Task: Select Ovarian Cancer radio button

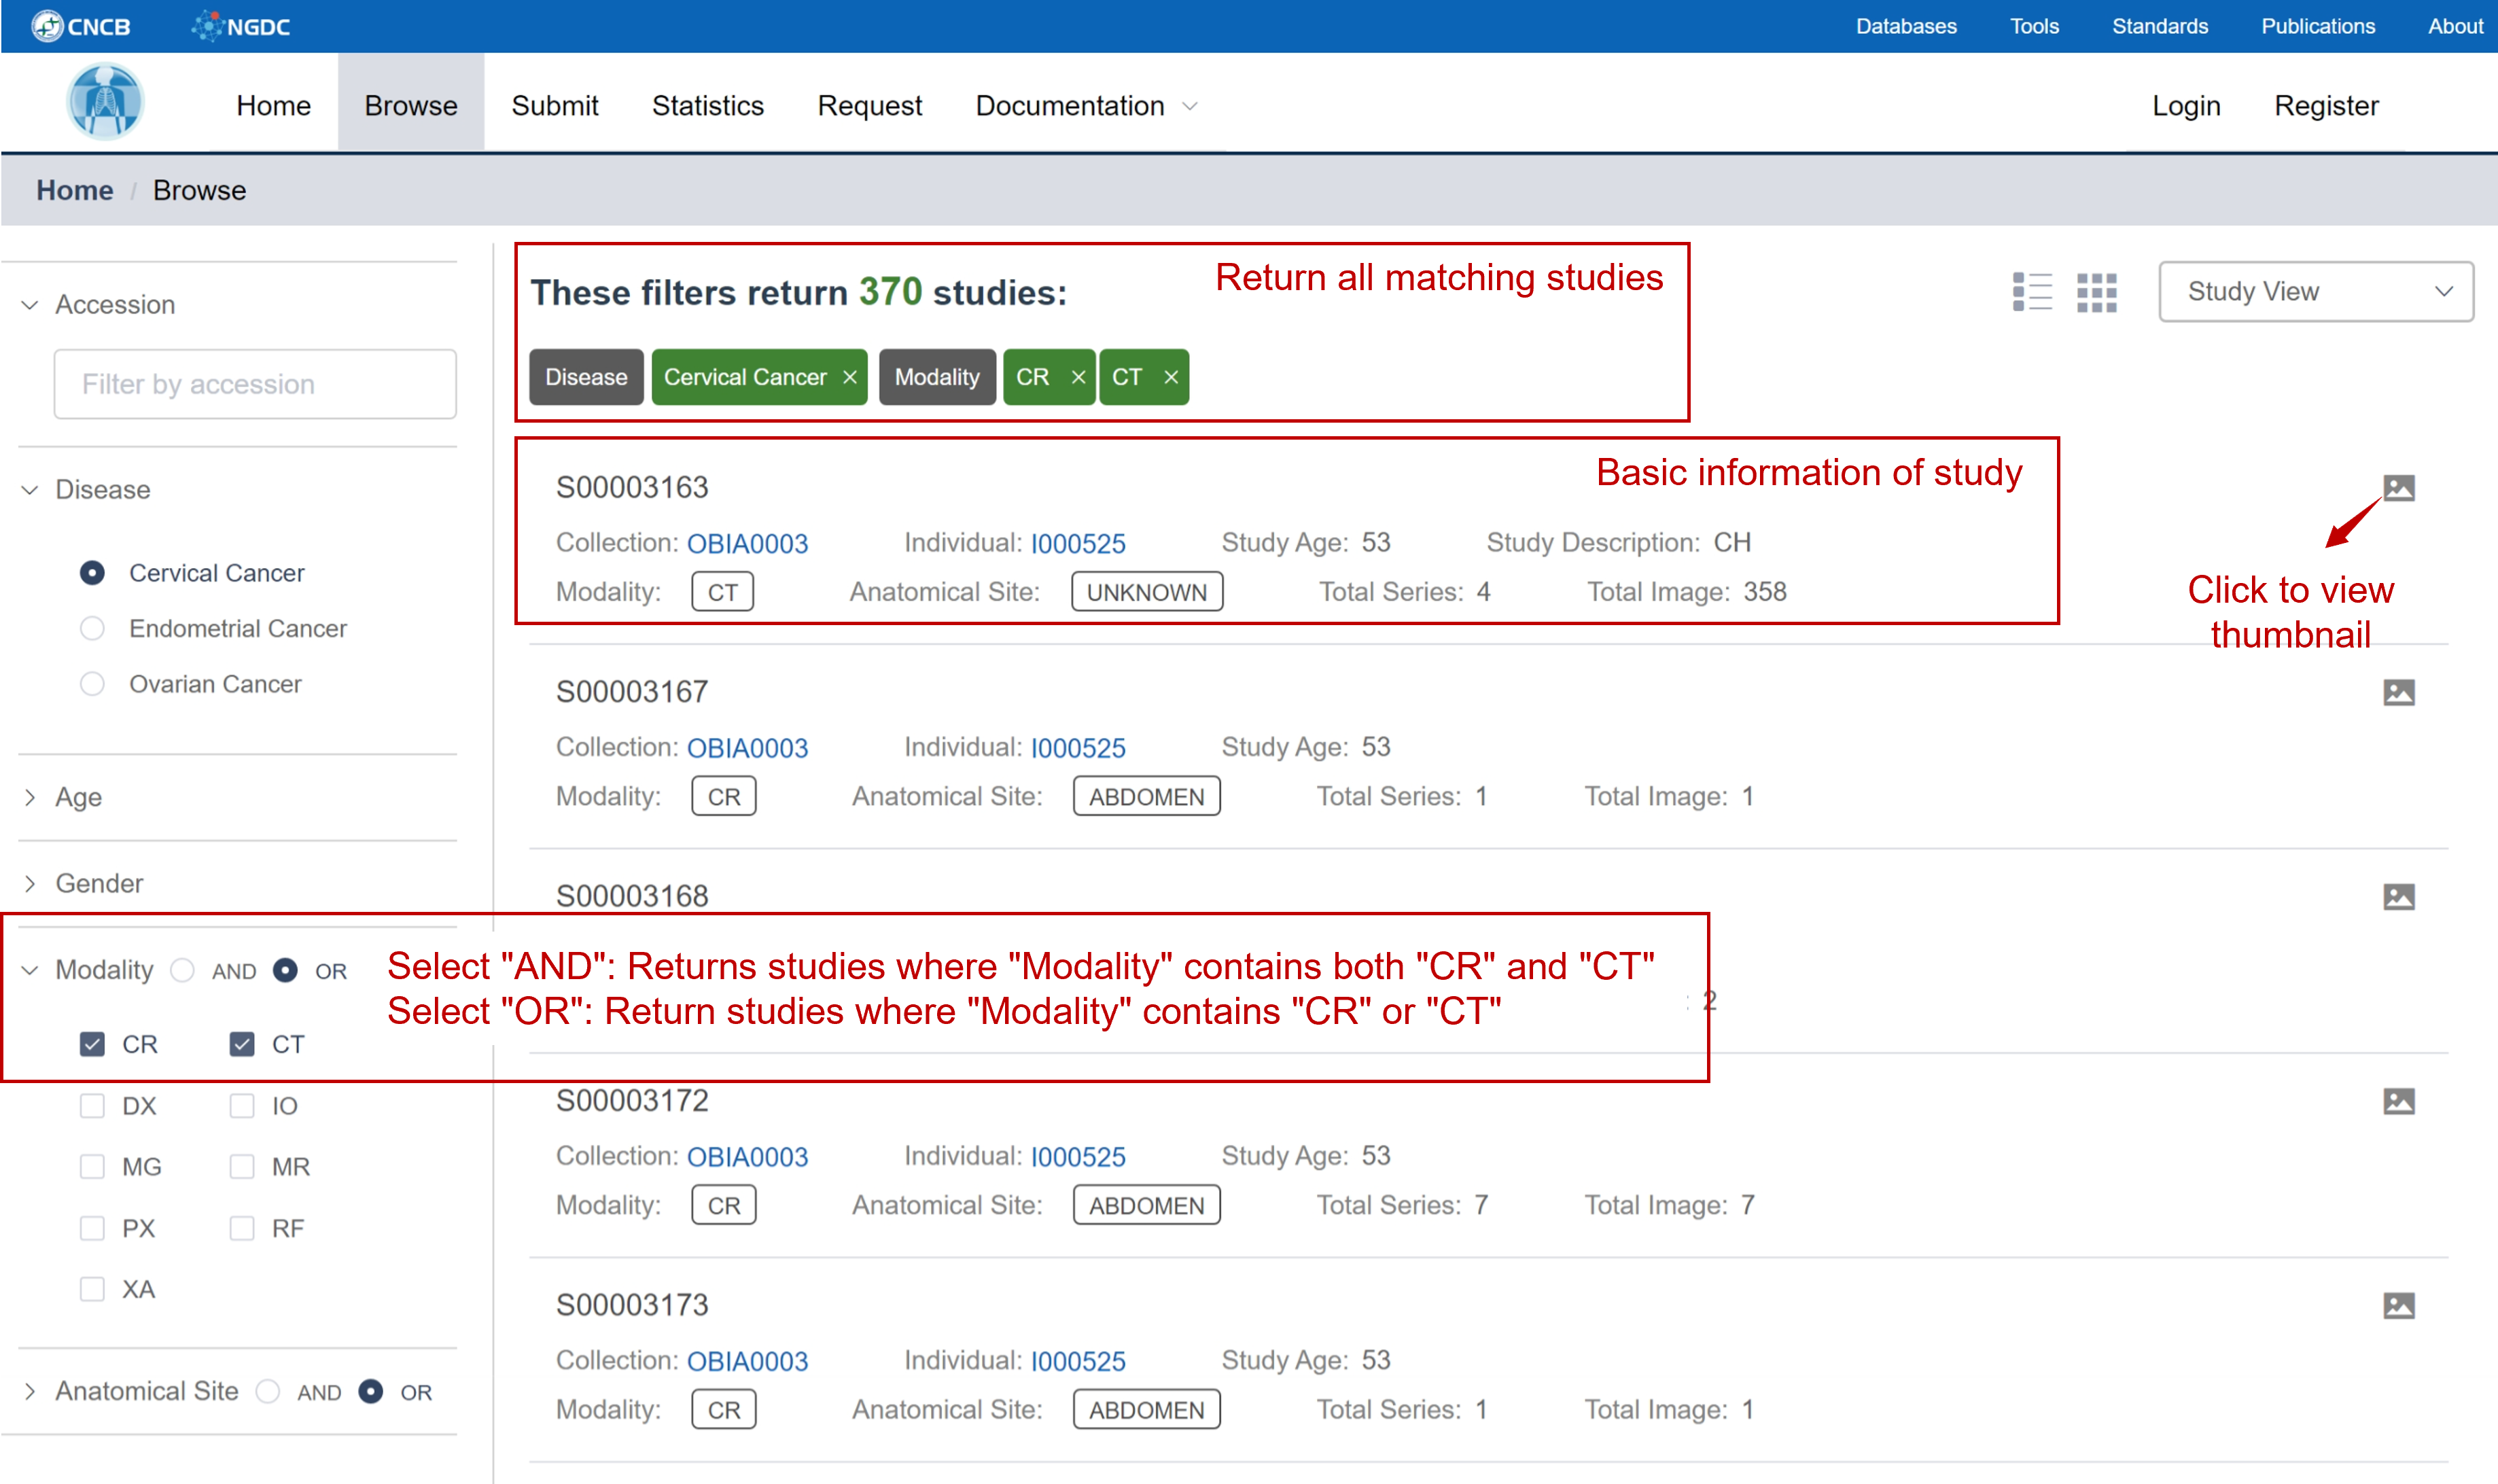Action: (x=92, y=684)
